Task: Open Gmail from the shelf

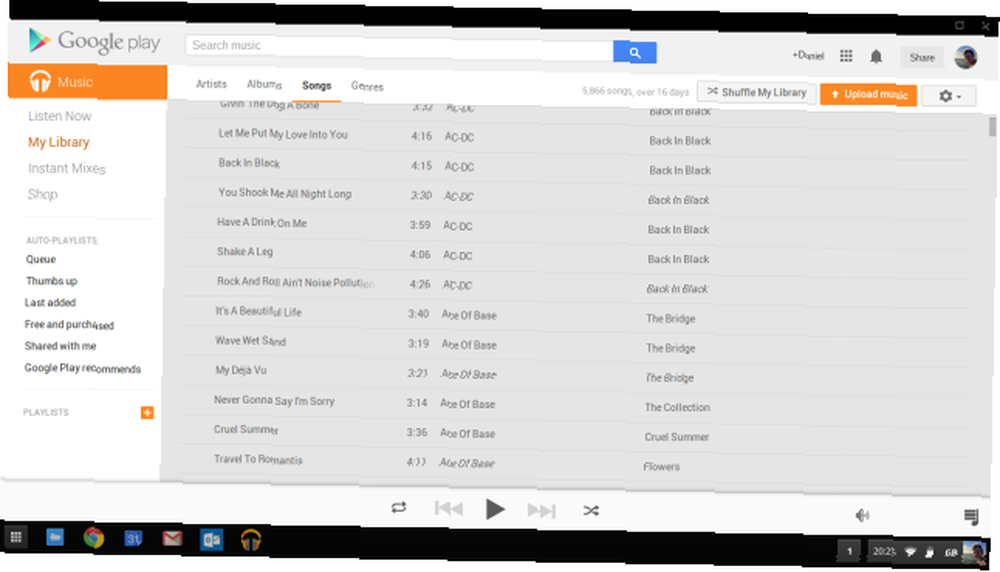Action: pyautogui.click(x=172, y=539)
